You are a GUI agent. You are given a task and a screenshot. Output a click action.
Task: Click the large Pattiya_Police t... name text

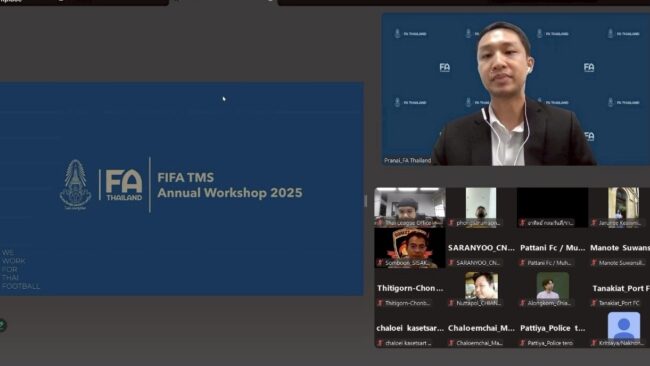point(553,328)
